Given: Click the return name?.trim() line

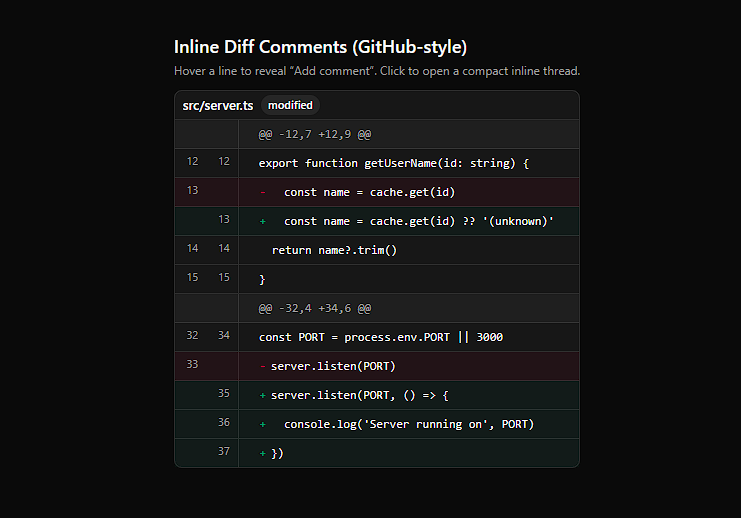Looking at the screenshot, I should 377,250.
